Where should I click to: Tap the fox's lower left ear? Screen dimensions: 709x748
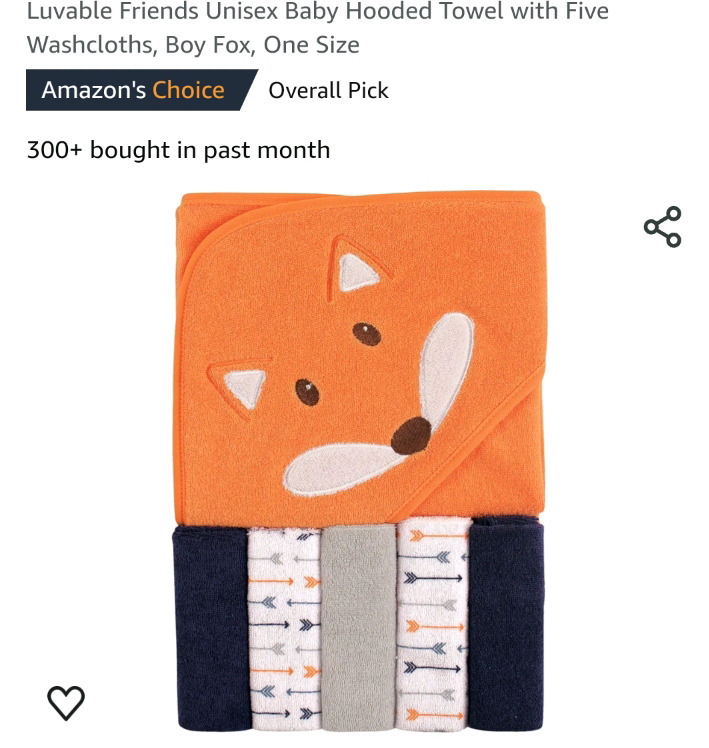245,388
